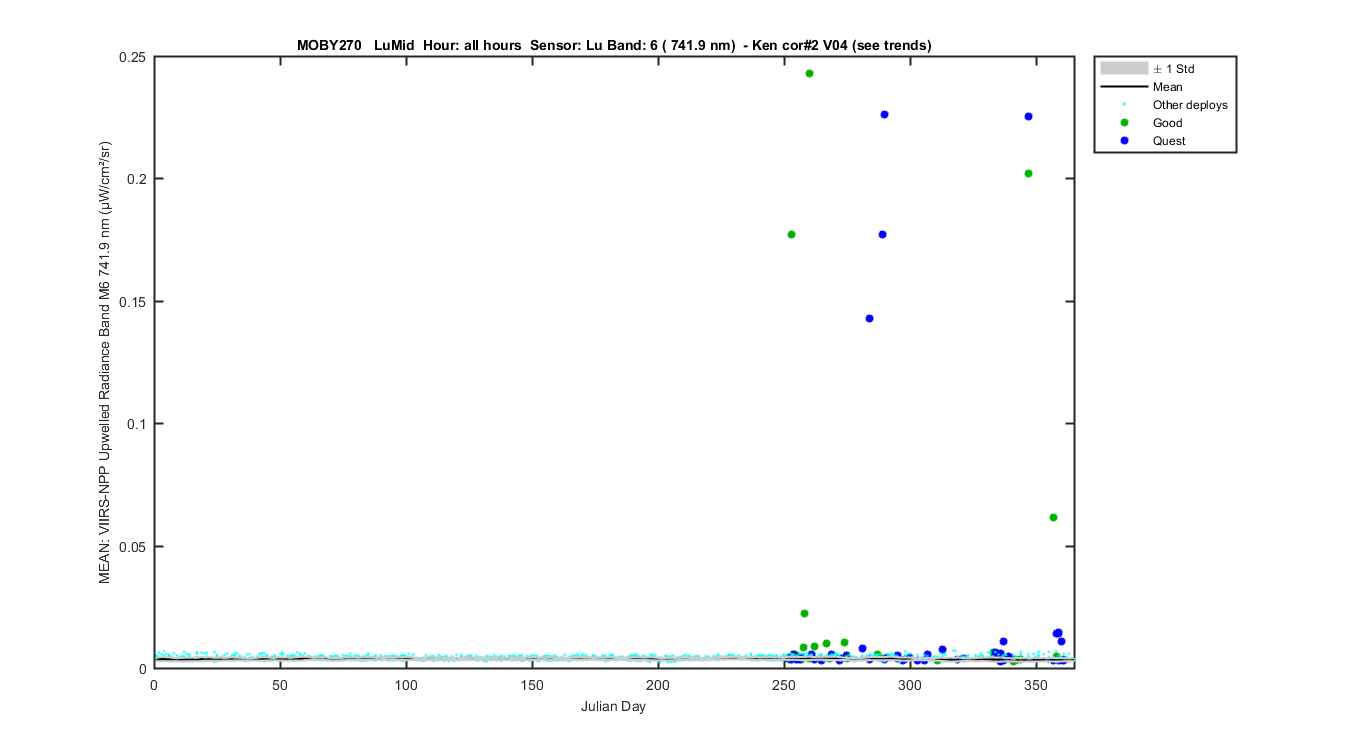Select the 'Mean' legend label

[1167, 87]
